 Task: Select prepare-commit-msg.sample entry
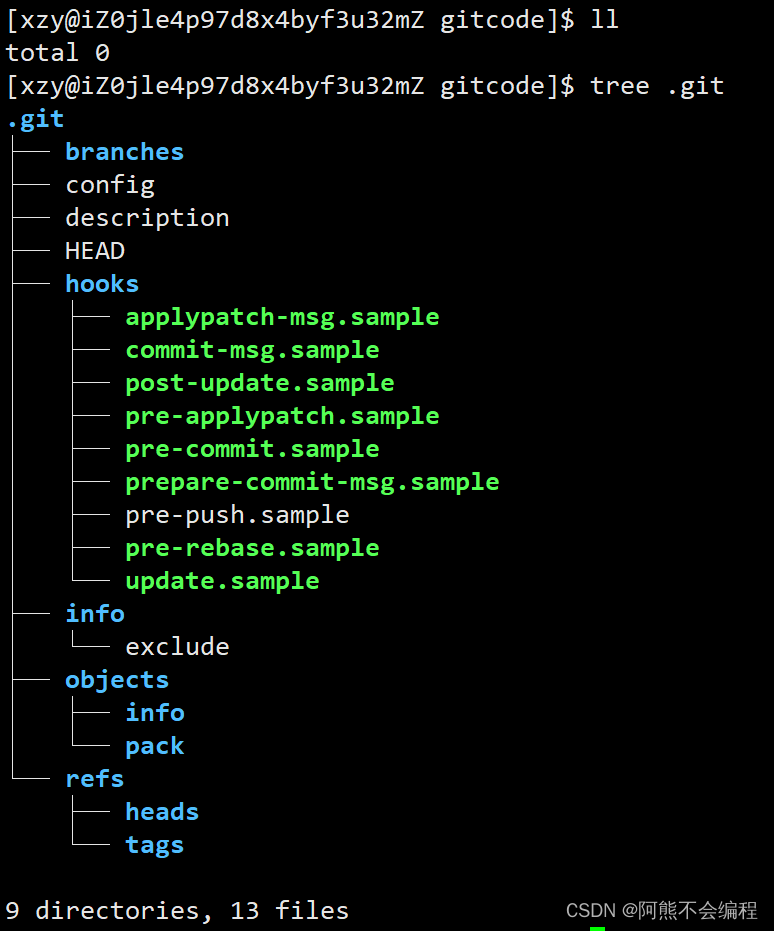(x=312, y=482)
